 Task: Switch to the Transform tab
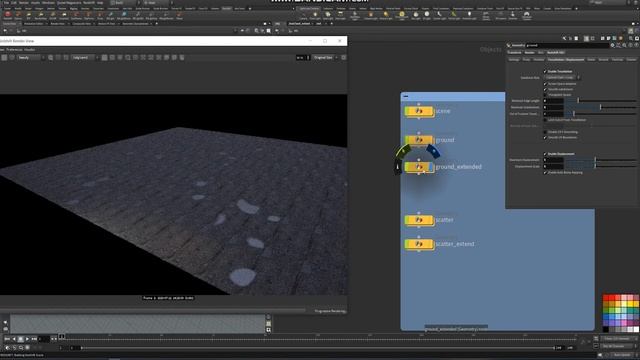pos(514,52)
